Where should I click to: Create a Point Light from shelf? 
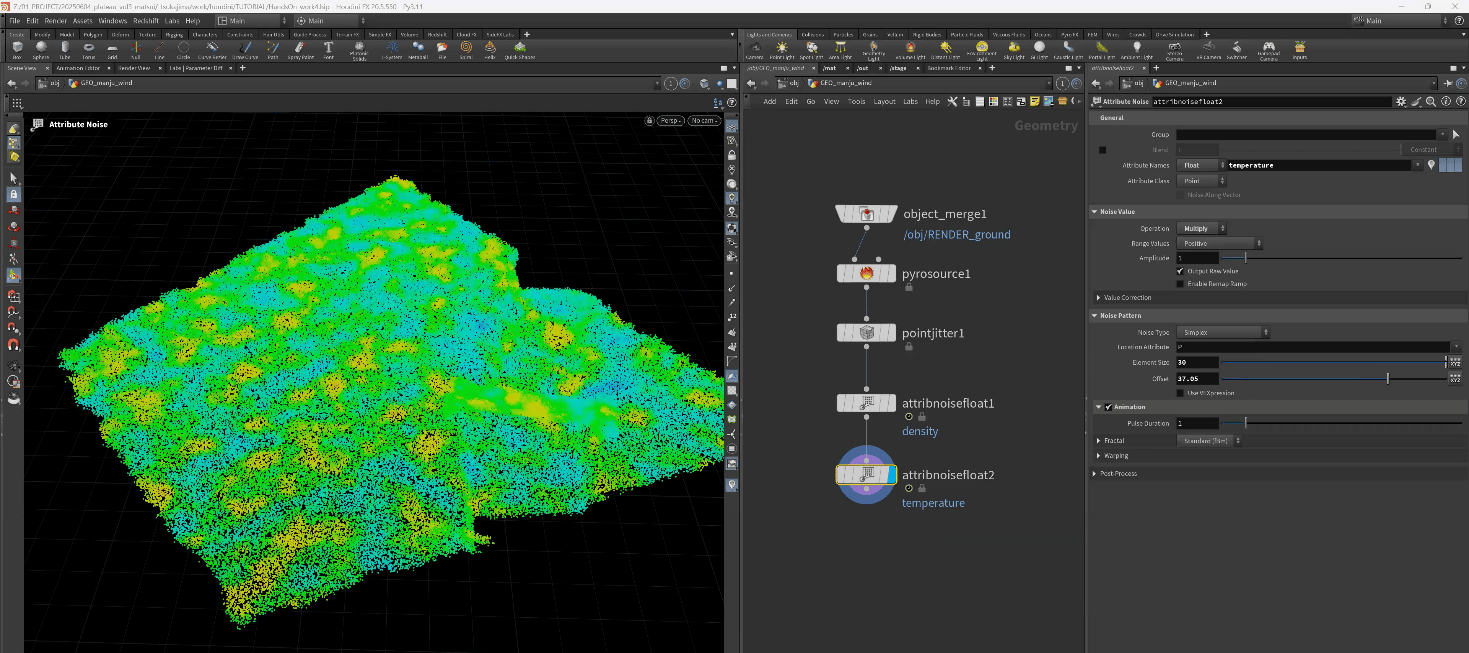[x=782, y=48]
